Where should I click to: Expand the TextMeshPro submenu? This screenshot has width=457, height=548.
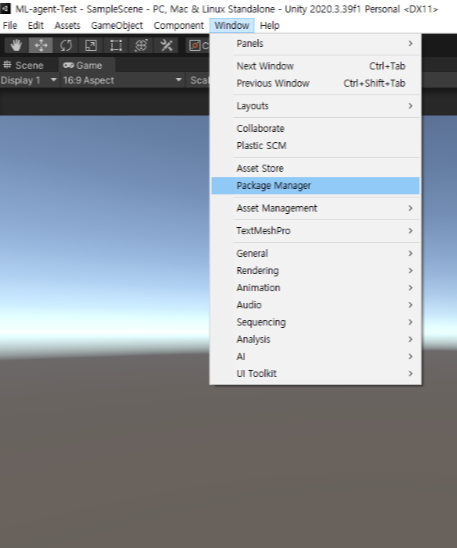(x=315, y=231)
